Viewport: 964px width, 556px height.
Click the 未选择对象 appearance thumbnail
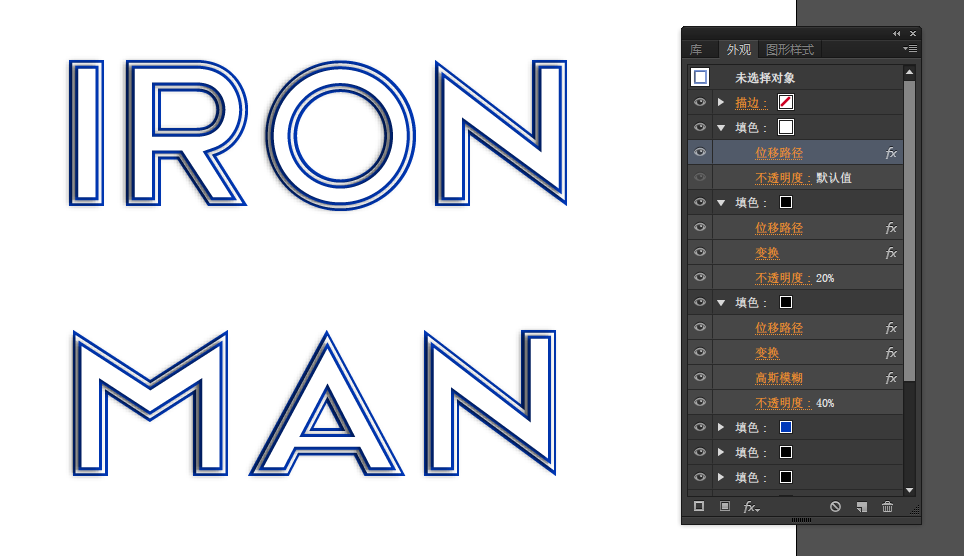tap(700, 77)
